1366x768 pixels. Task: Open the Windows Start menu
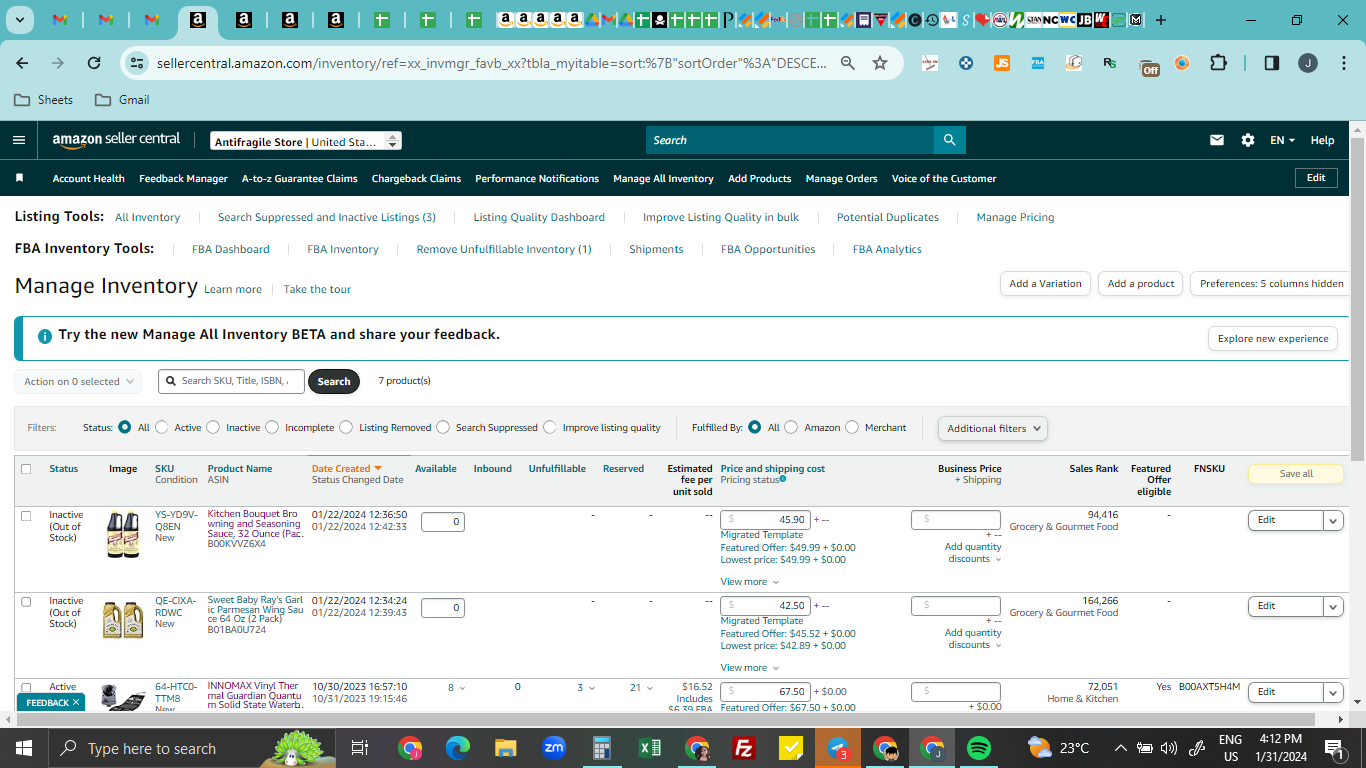pyautogui.click(x=24, y=748)
